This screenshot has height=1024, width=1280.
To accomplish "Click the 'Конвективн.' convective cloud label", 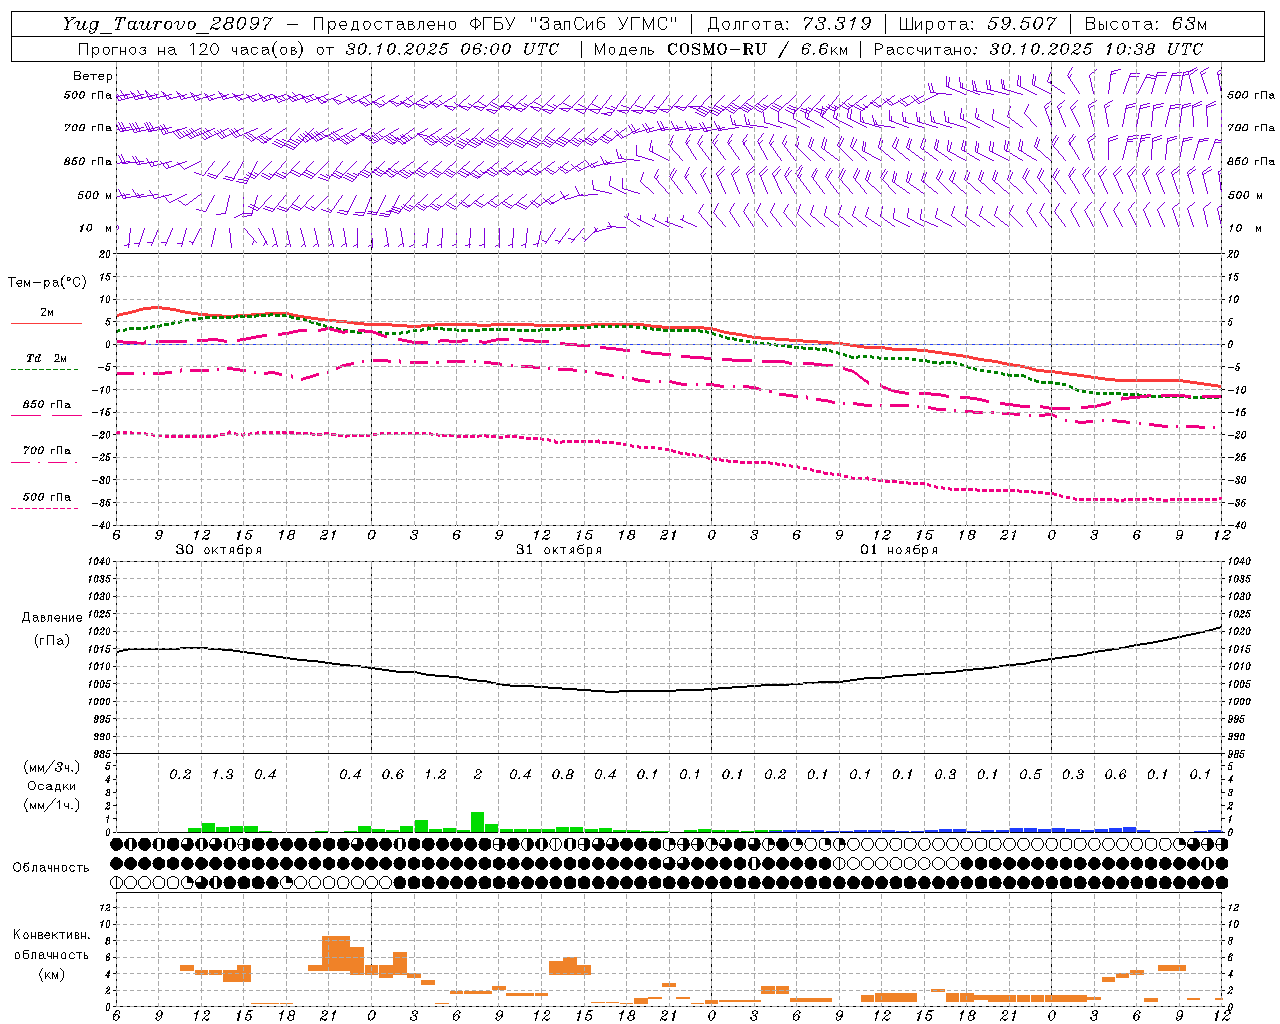I will click(51, 935).
